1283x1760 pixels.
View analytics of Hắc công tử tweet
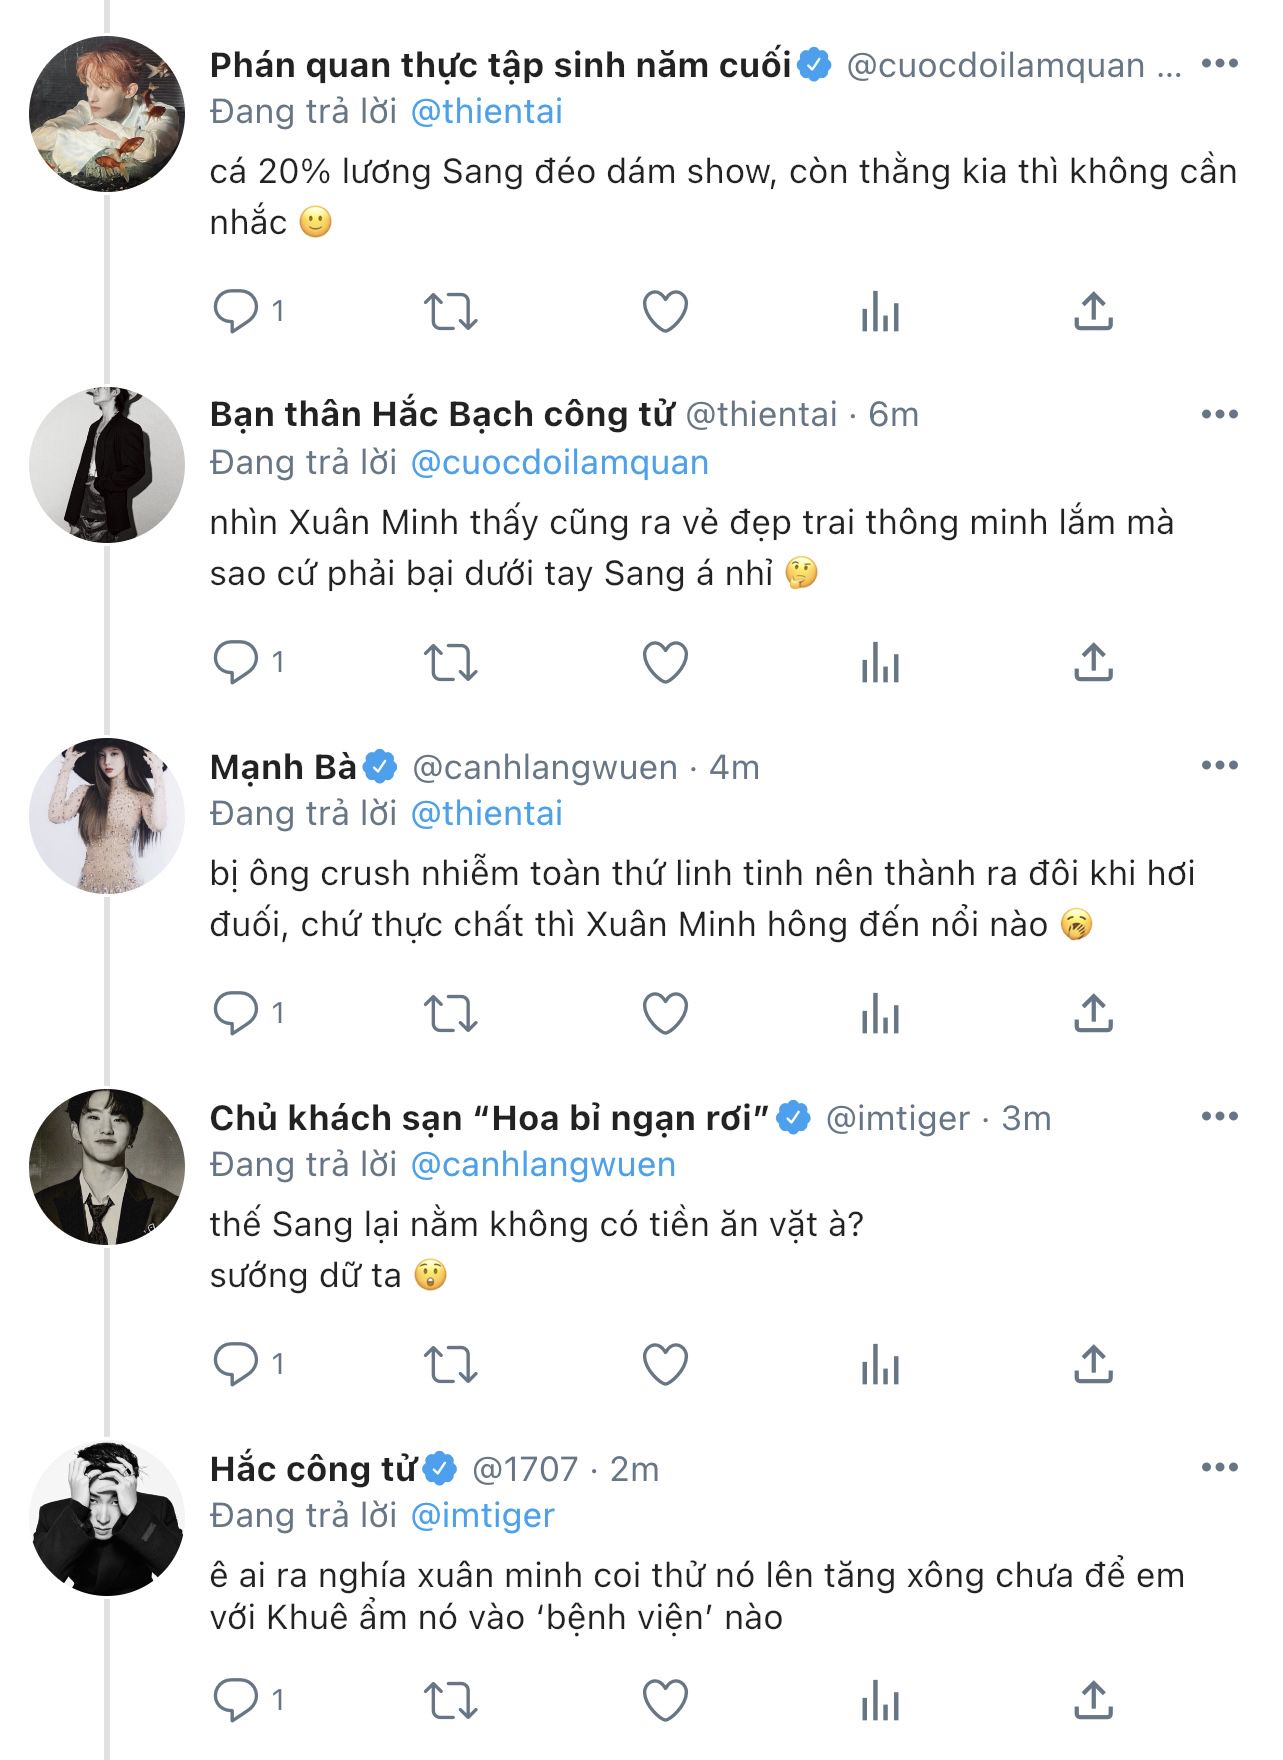coord(880,1700)
